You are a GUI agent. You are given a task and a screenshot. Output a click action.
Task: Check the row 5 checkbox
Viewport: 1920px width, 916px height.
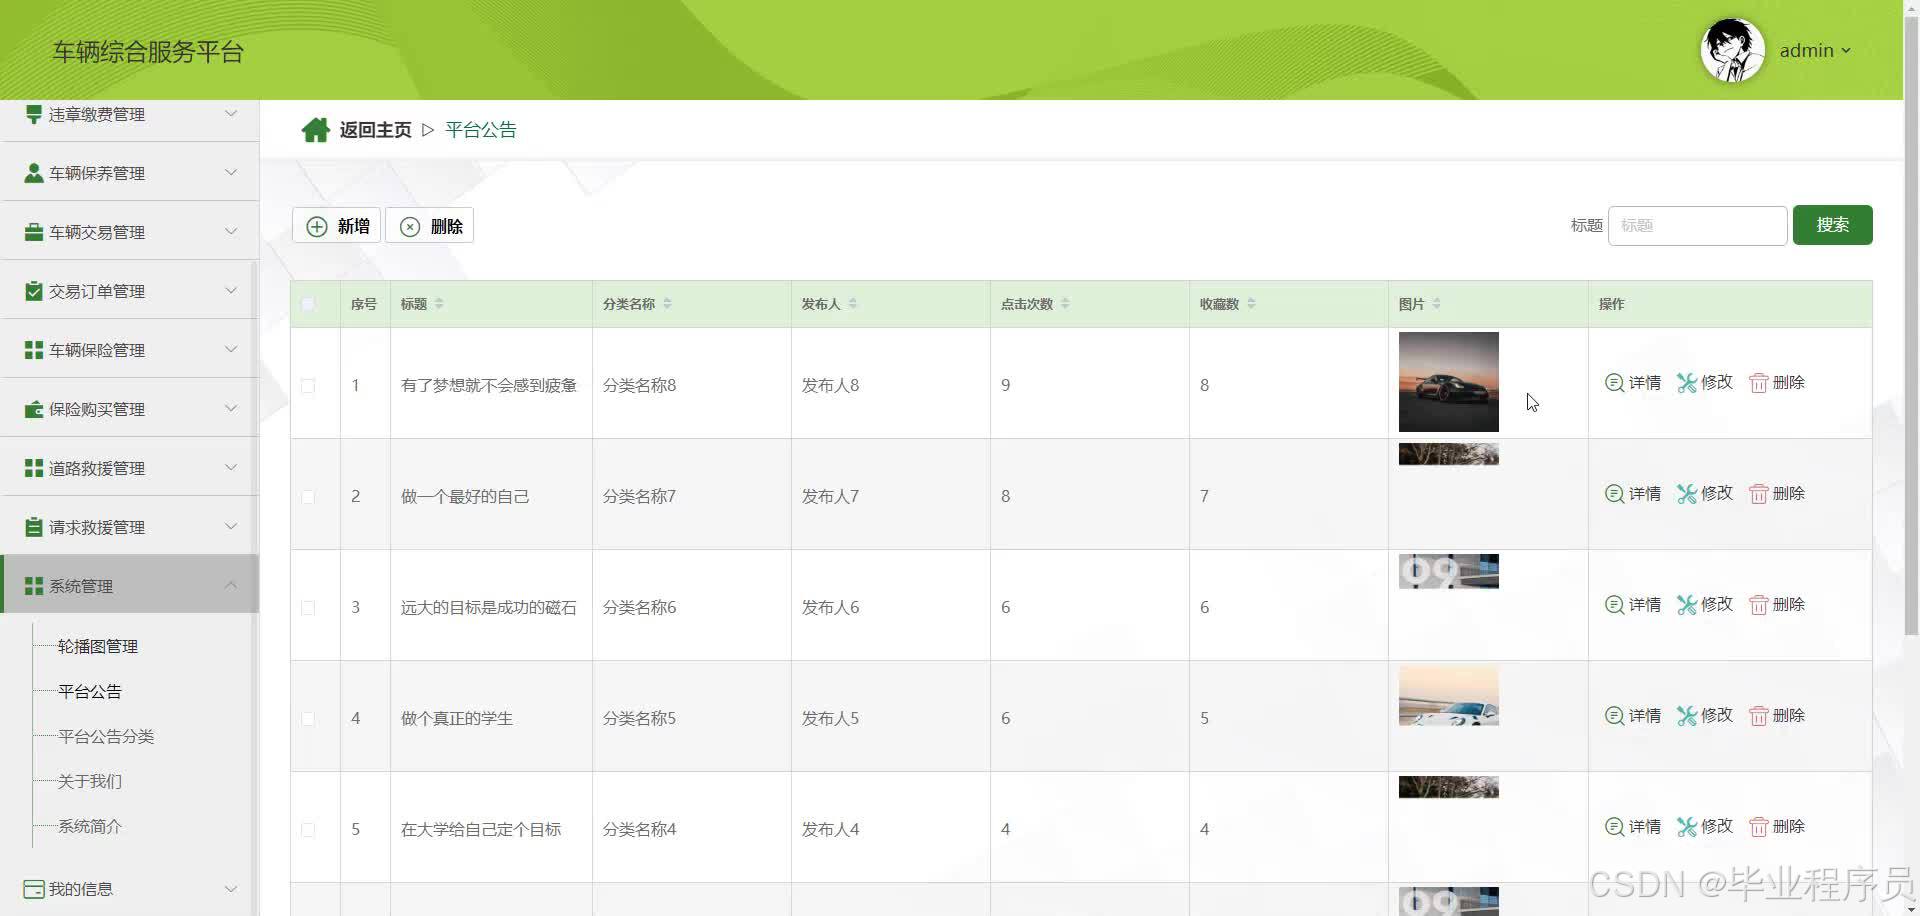click(x=308, y=830)
